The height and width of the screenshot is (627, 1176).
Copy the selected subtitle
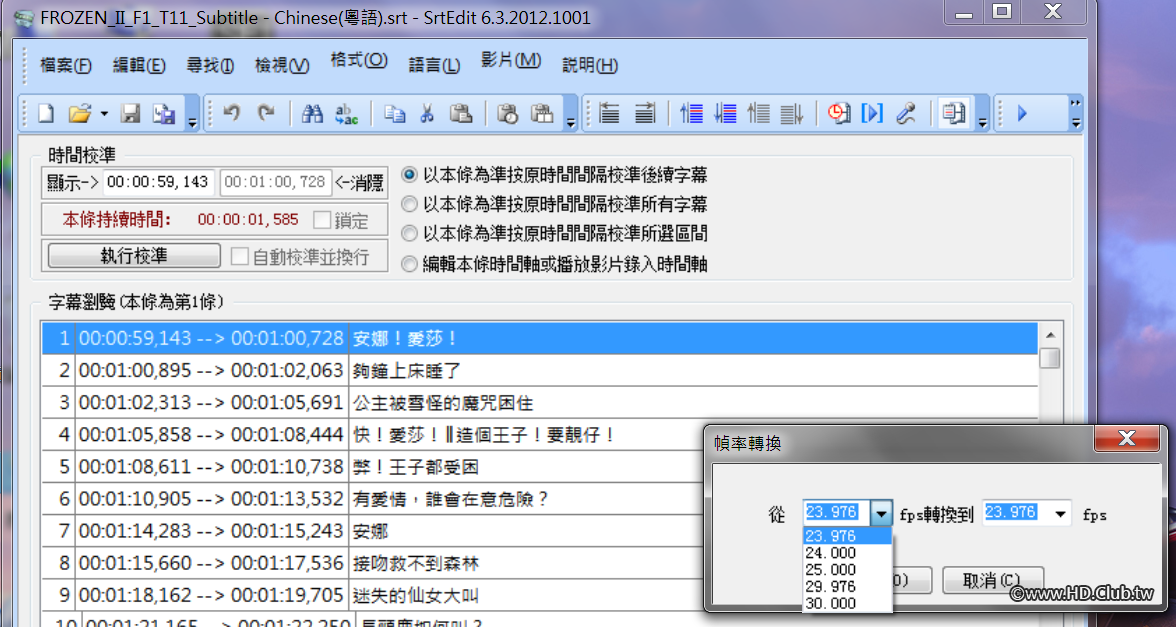(395, 113)
